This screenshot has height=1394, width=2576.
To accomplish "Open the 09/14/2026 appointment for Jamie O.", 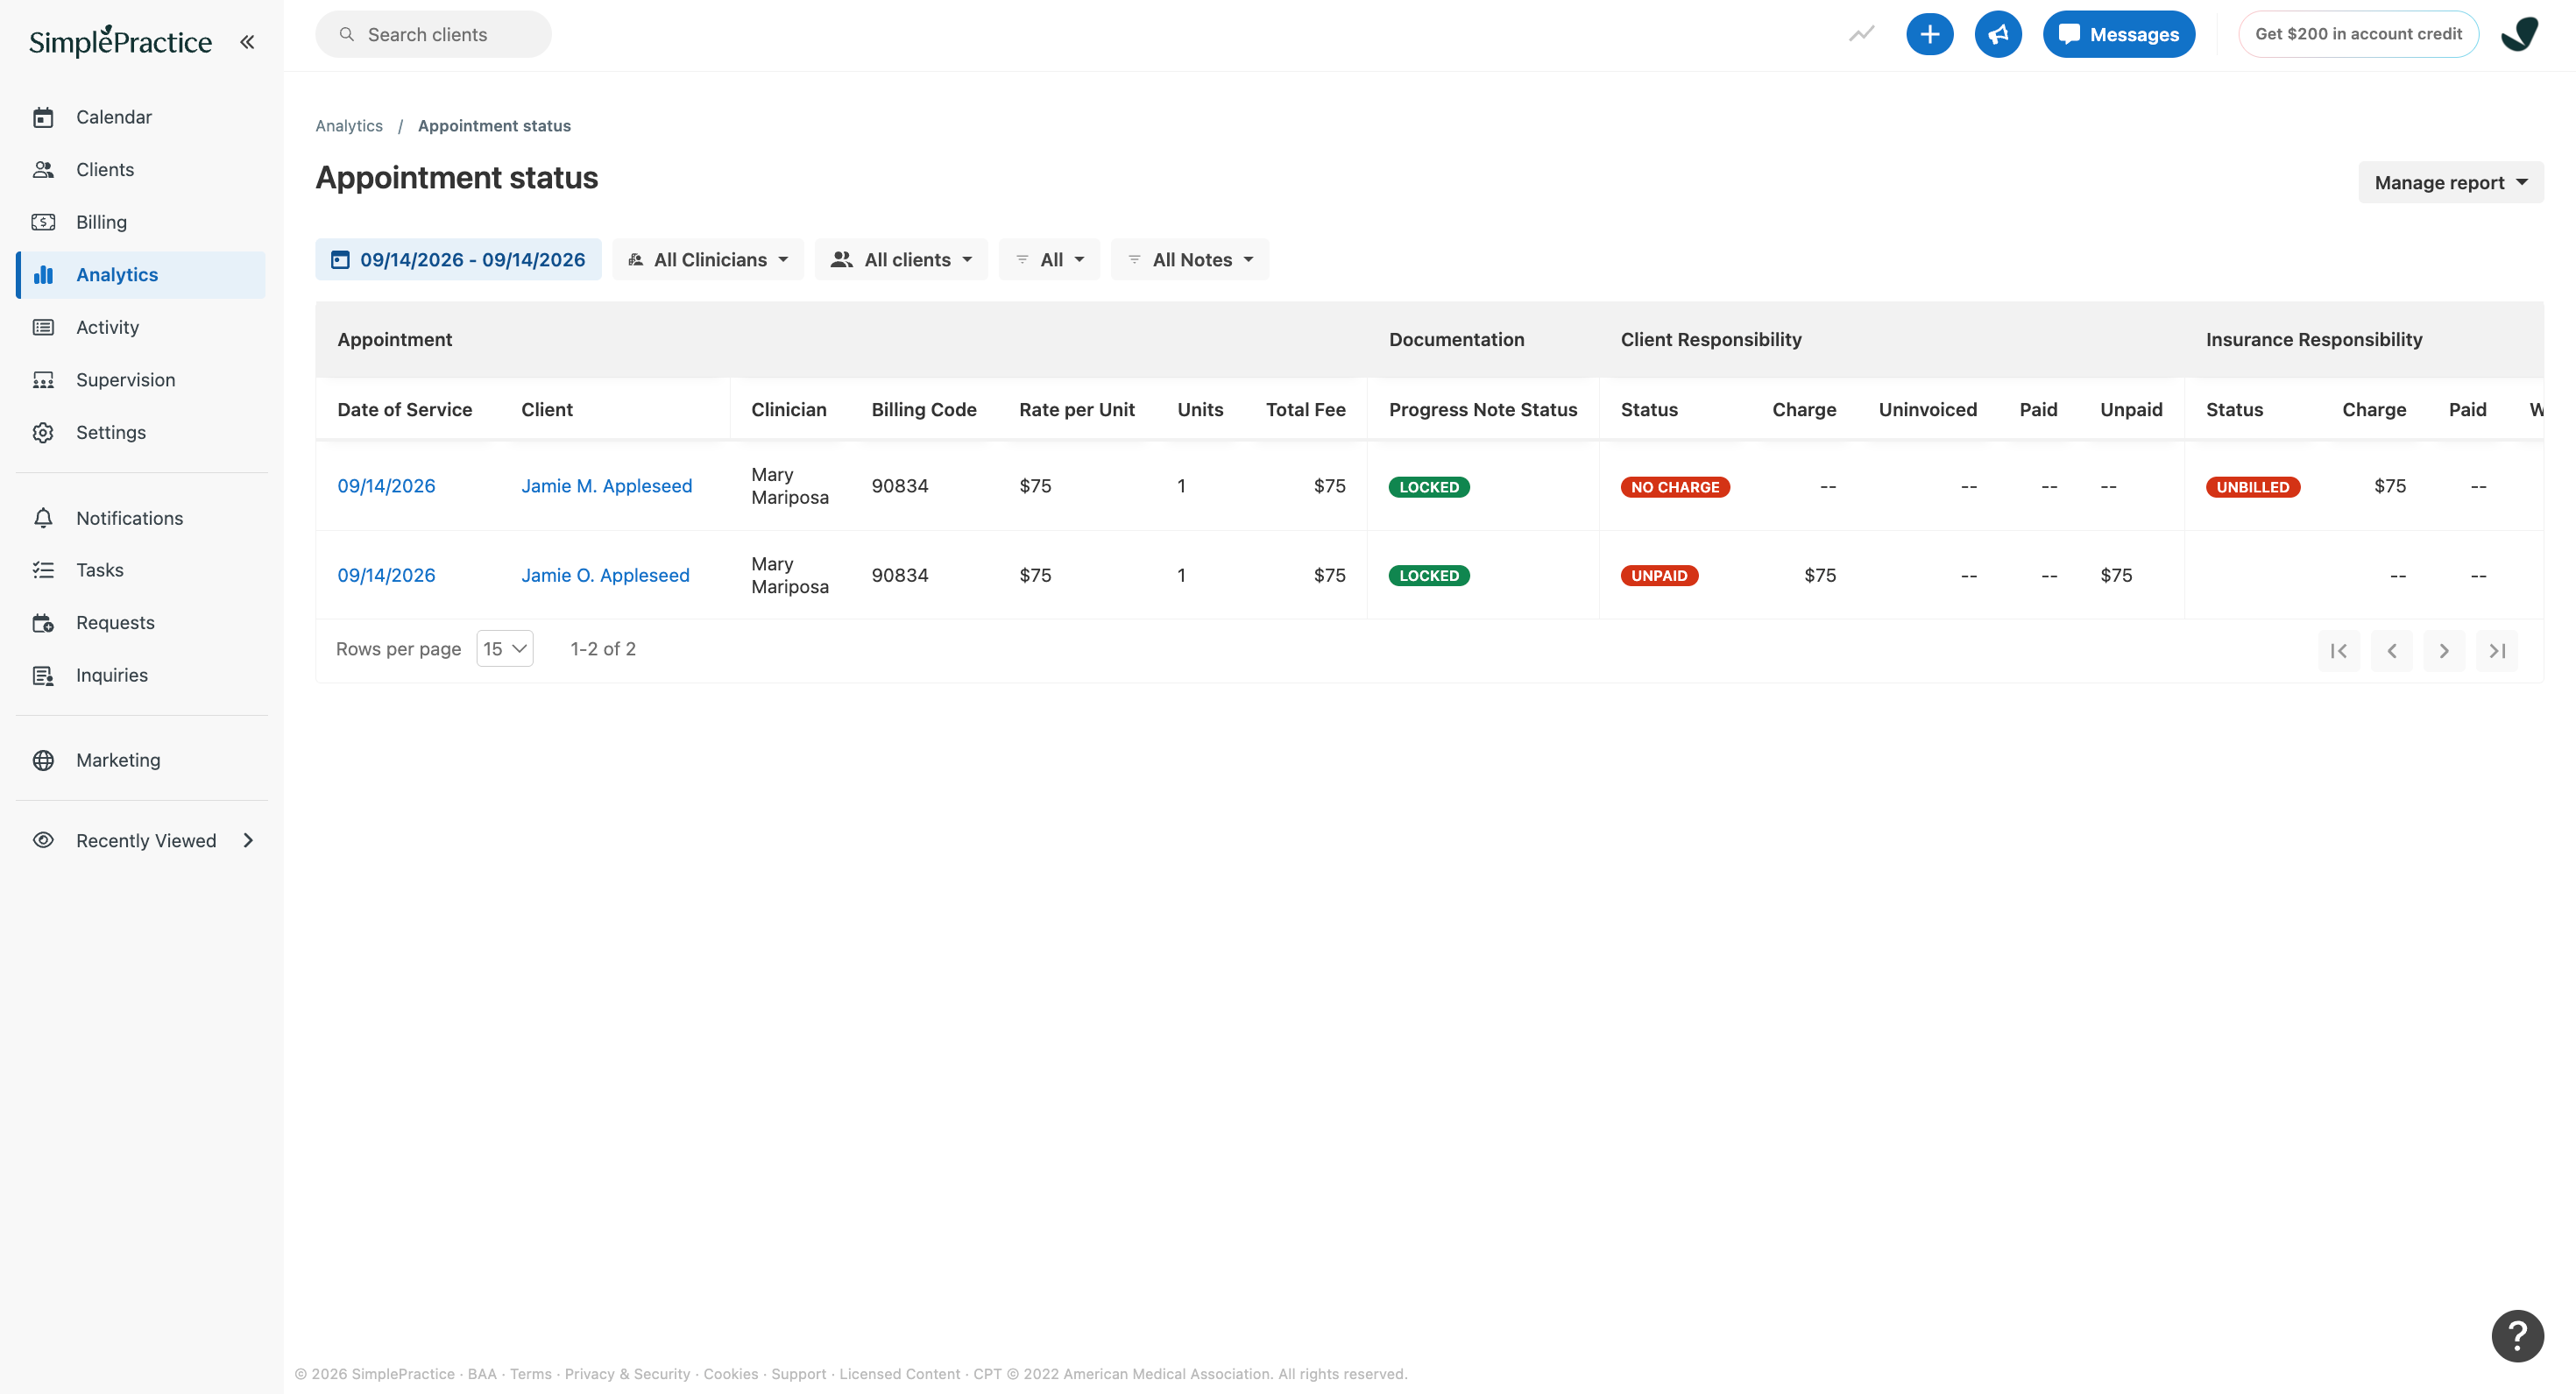I will pyautogui.click(x=386, y=575).
